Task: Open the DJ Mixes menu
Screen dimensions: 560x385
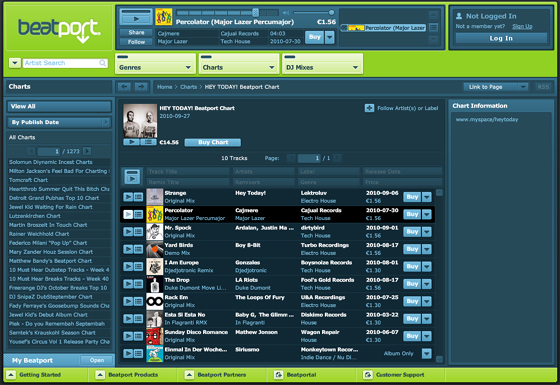Action: [x=322, y=64]
